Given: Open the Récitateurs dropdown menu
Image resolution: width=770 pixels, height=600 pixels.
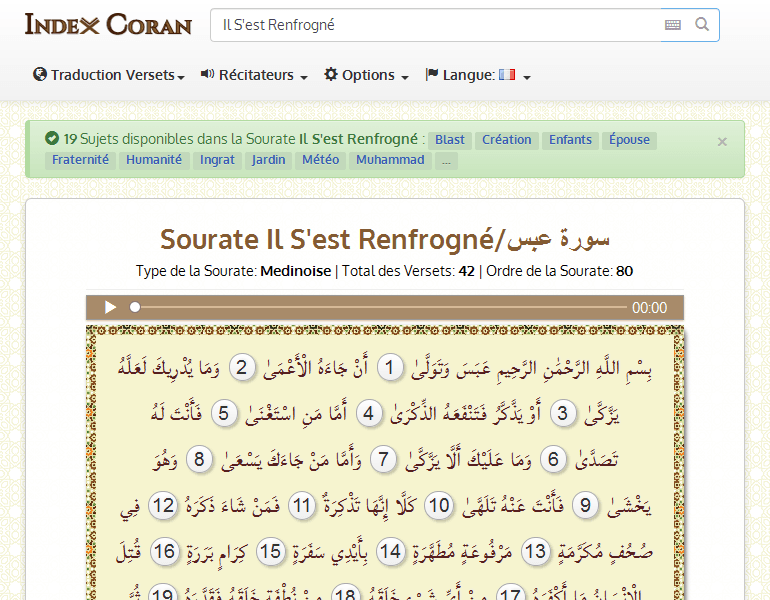Looking at the screenshot, I should tap(254, 75).
